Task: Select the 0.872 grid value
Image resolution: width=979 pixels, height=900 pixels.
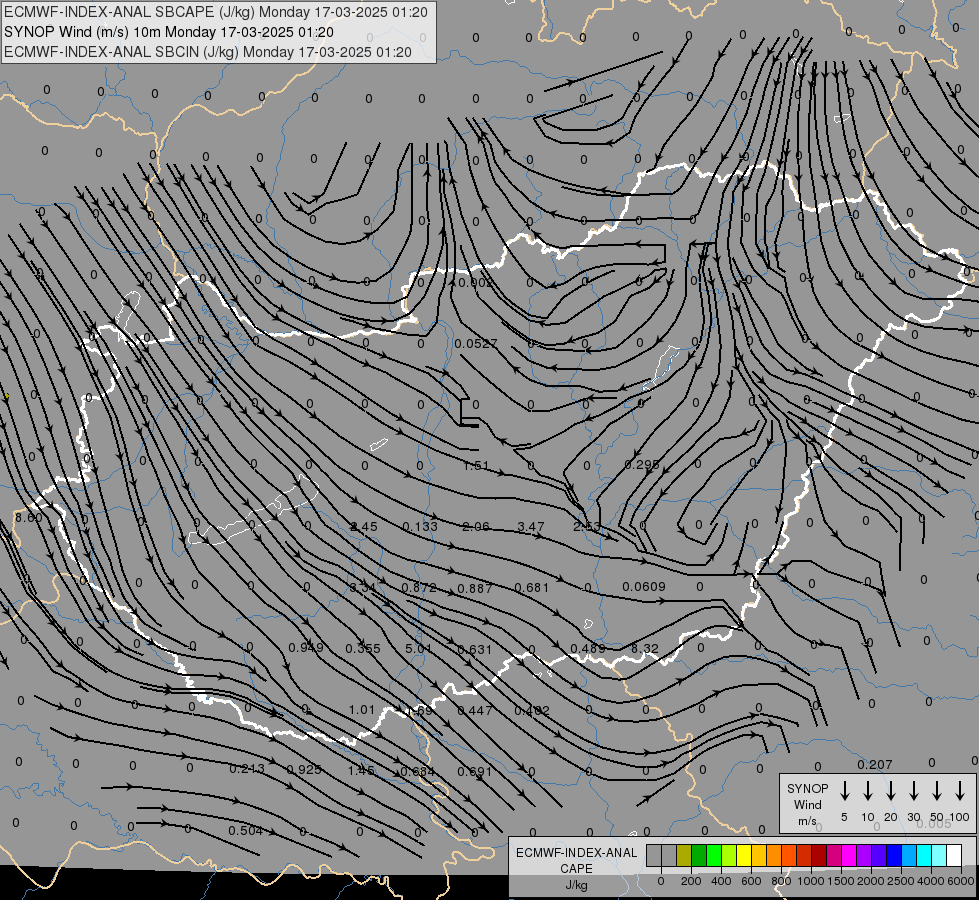Action: coord(419,588)
